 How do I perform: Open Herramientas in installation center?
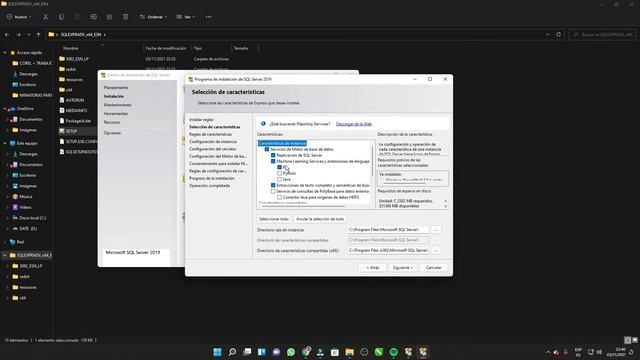pyautogui.click(x=116, y=113)
